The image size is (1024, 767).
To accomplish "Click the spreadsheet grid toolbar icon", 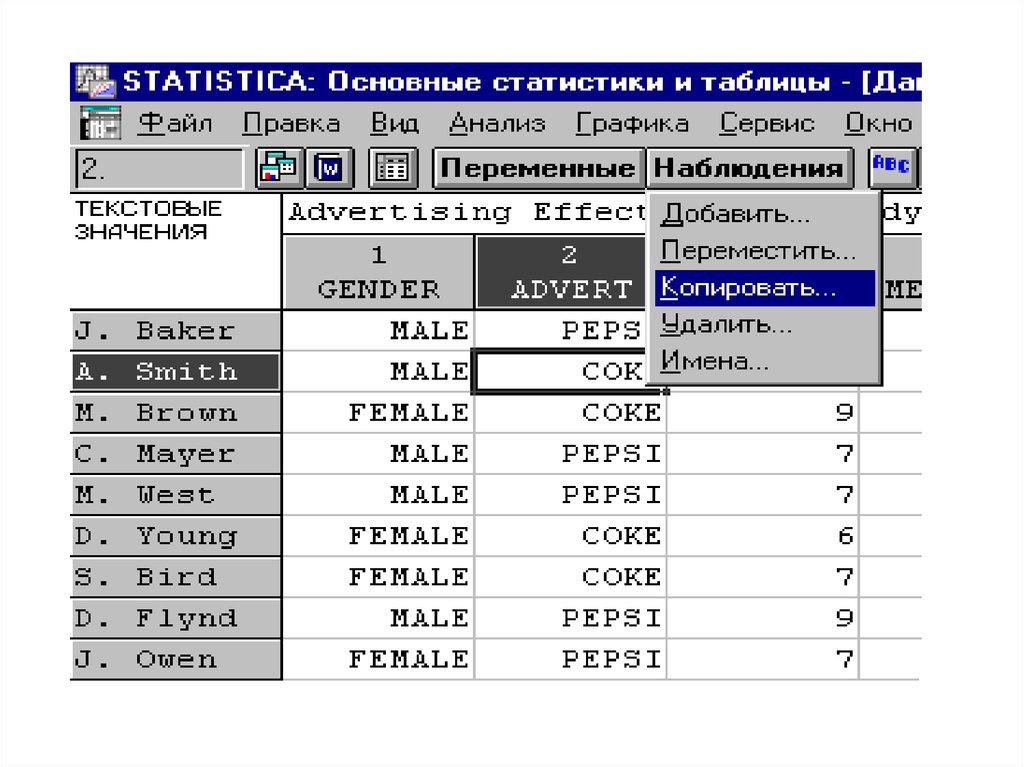I will click(x=392, y=169).
